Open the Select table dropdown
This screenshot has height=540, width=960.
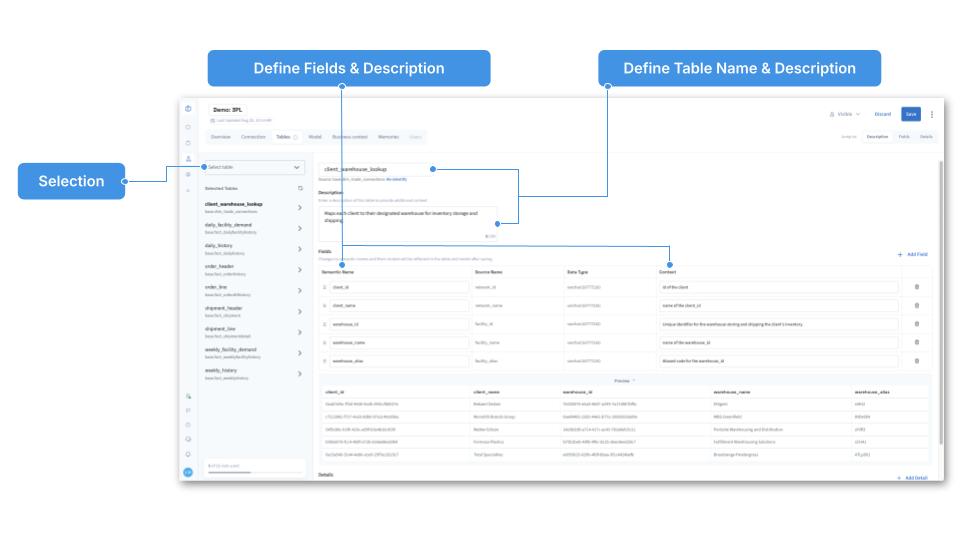click(251, 167)
